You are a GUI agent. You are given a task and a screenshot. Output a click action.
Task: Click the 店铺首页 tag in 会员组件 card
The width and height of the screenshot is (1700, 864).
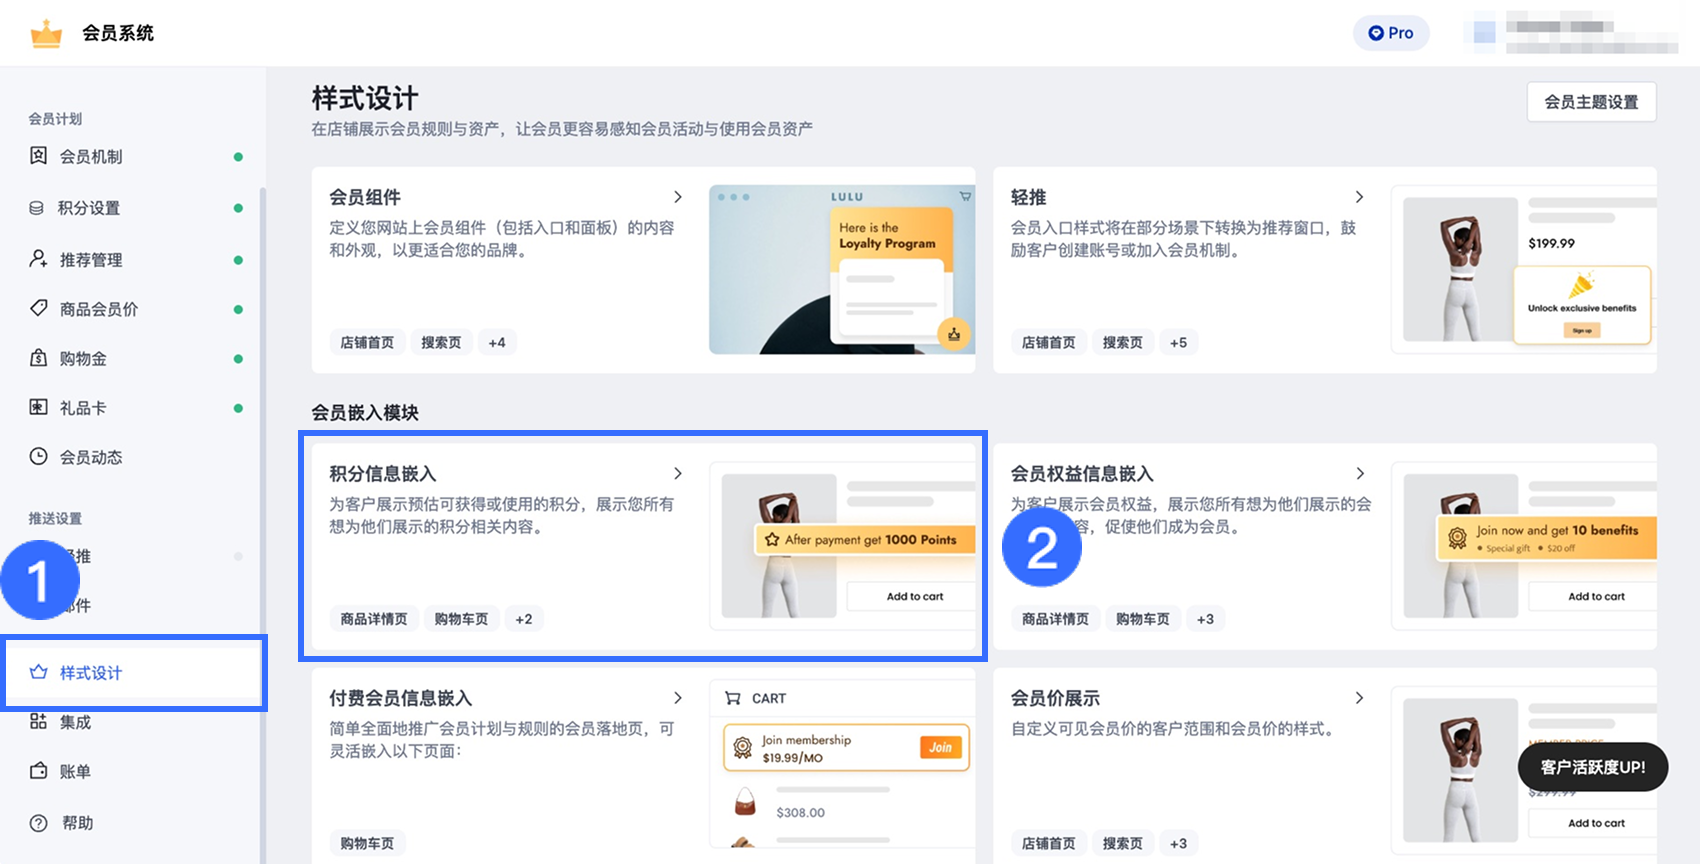pyautogui.click(x=367, y=342)
